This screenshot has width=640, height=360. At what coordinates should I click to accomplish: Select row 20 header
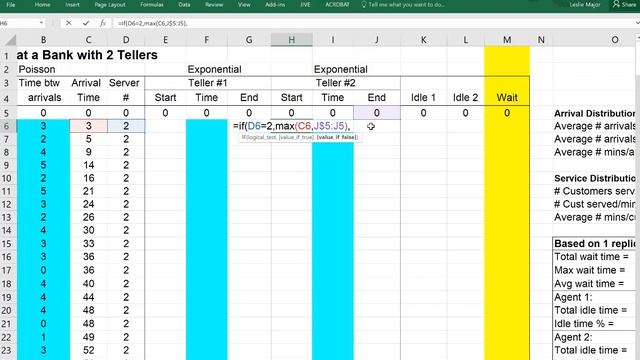(x=7, y=310)
